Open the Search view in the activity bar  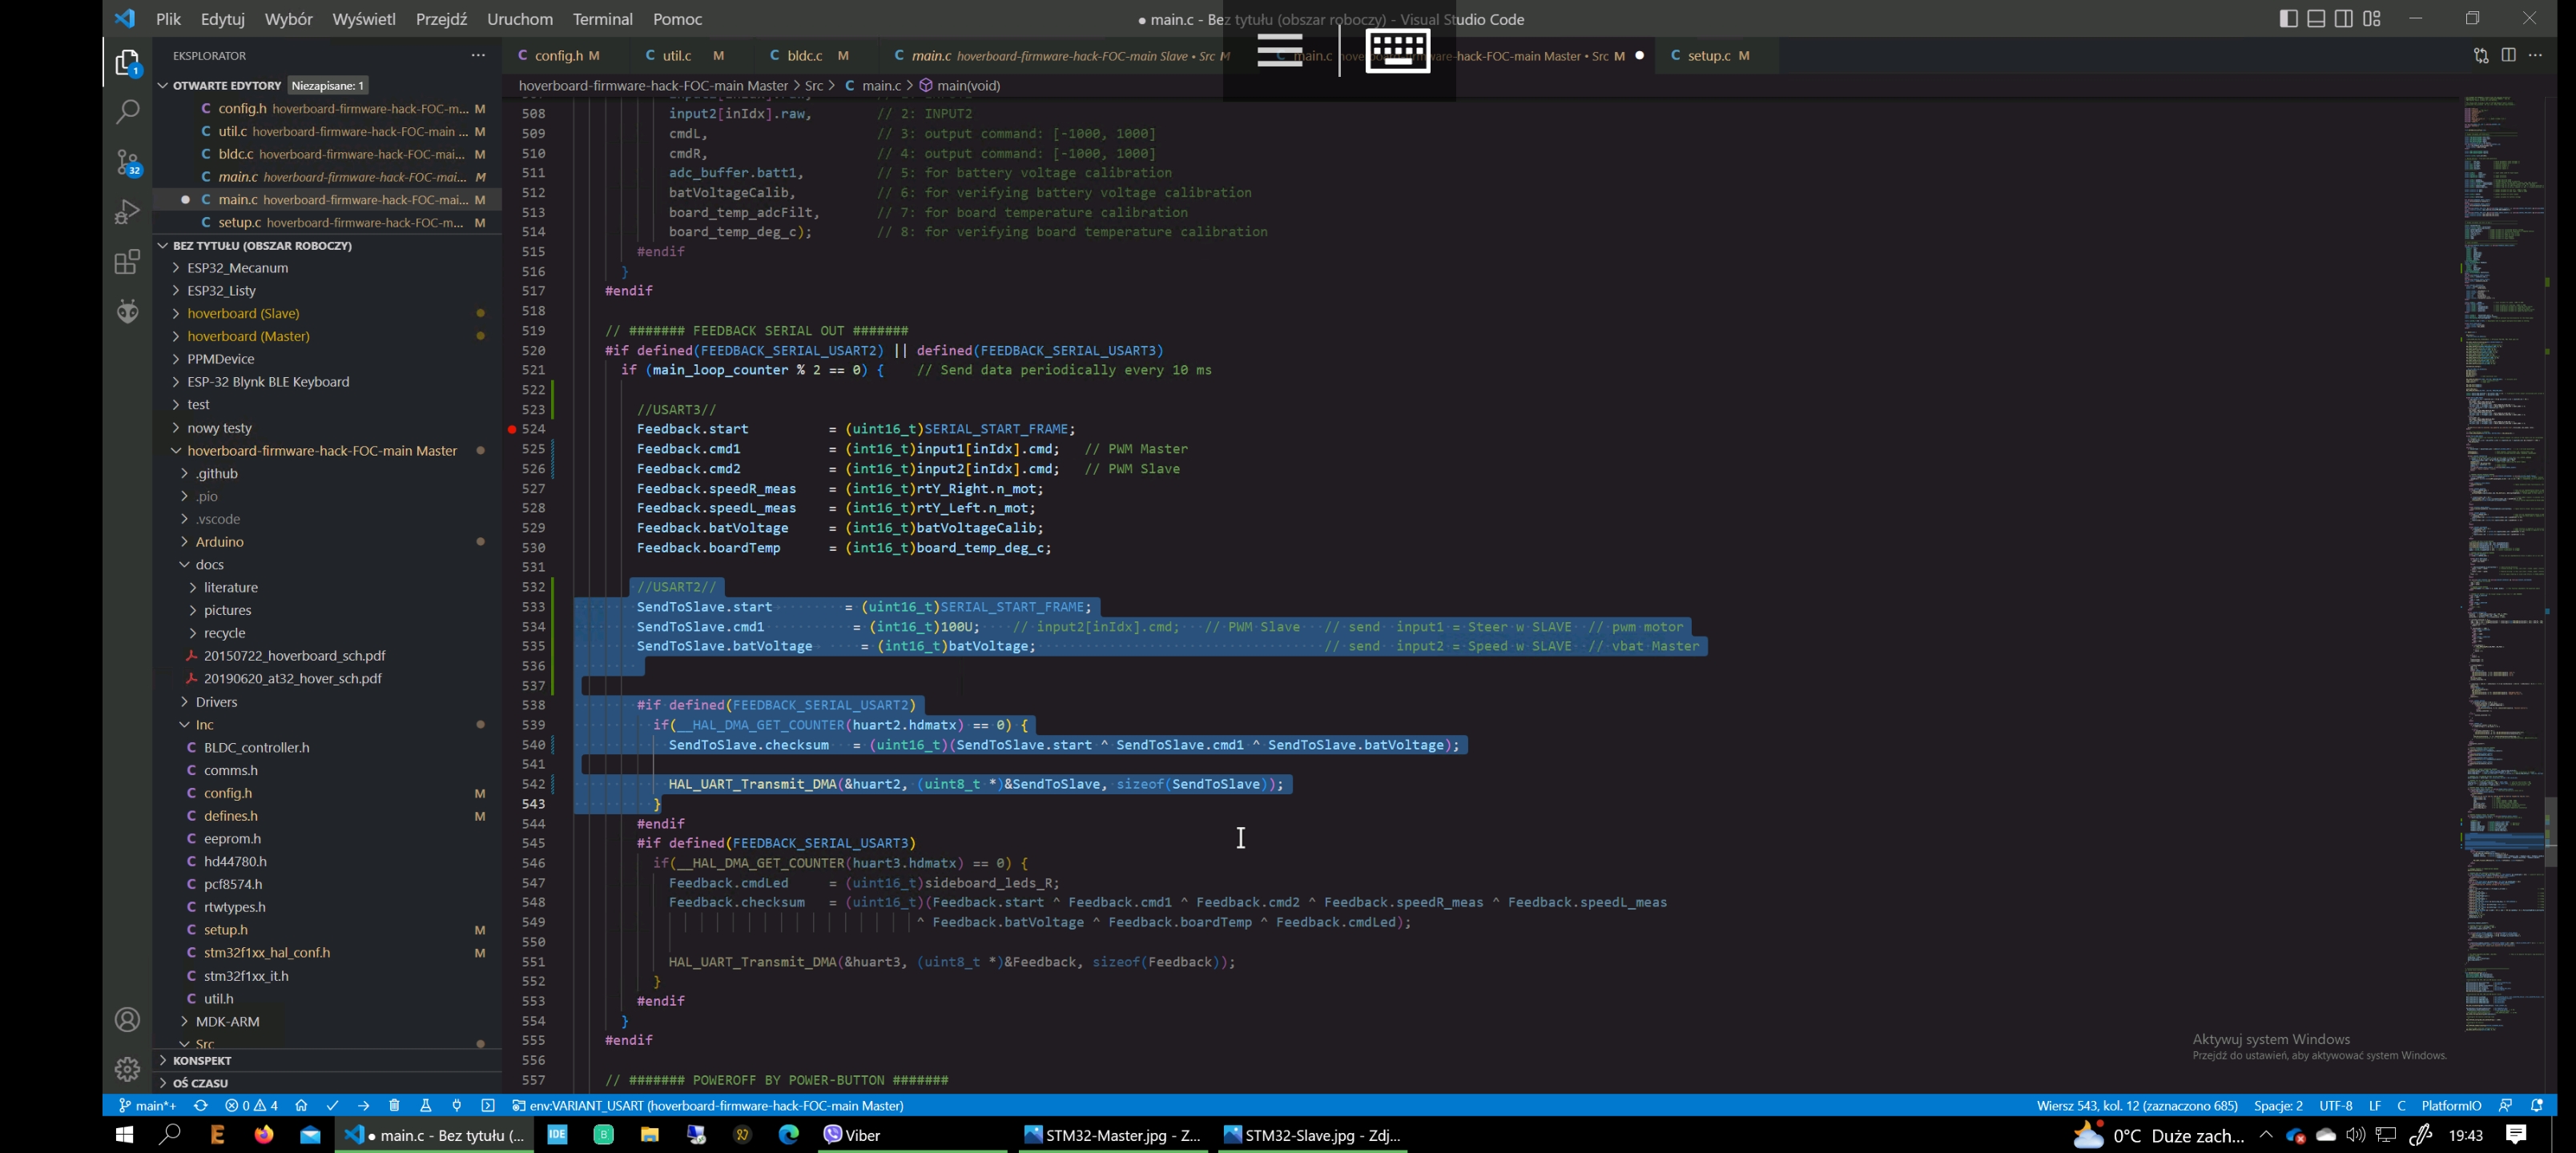(127, 111)
